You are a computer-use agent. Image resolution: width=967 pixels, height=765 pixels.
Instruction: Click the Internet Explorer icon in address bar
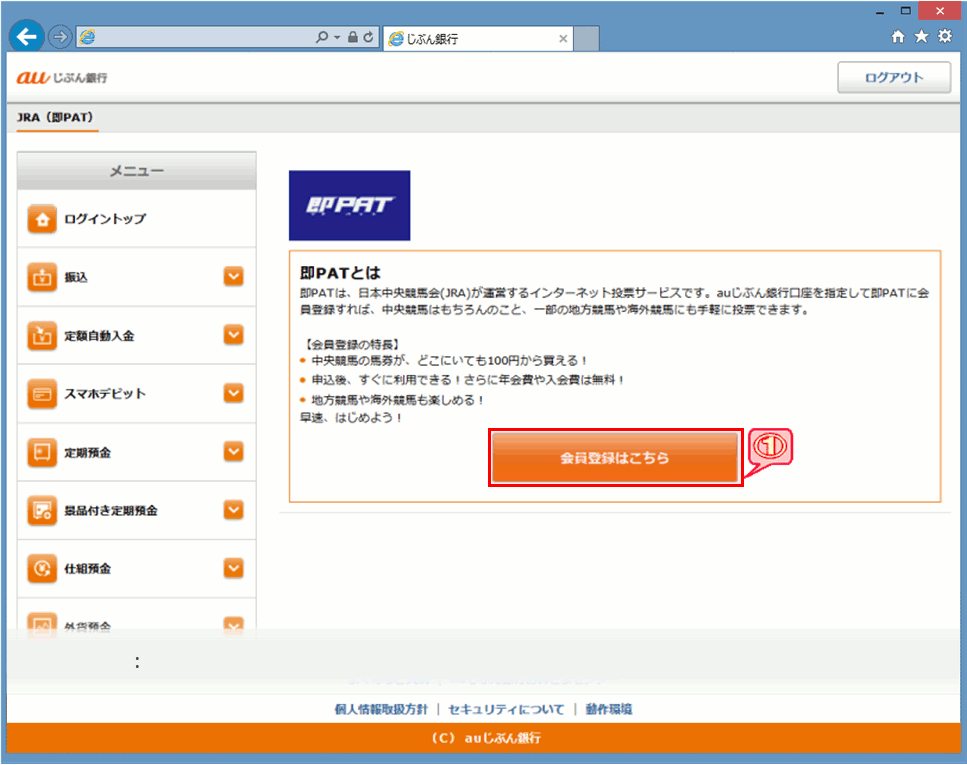pyautogui.click(x=88, y=38)
